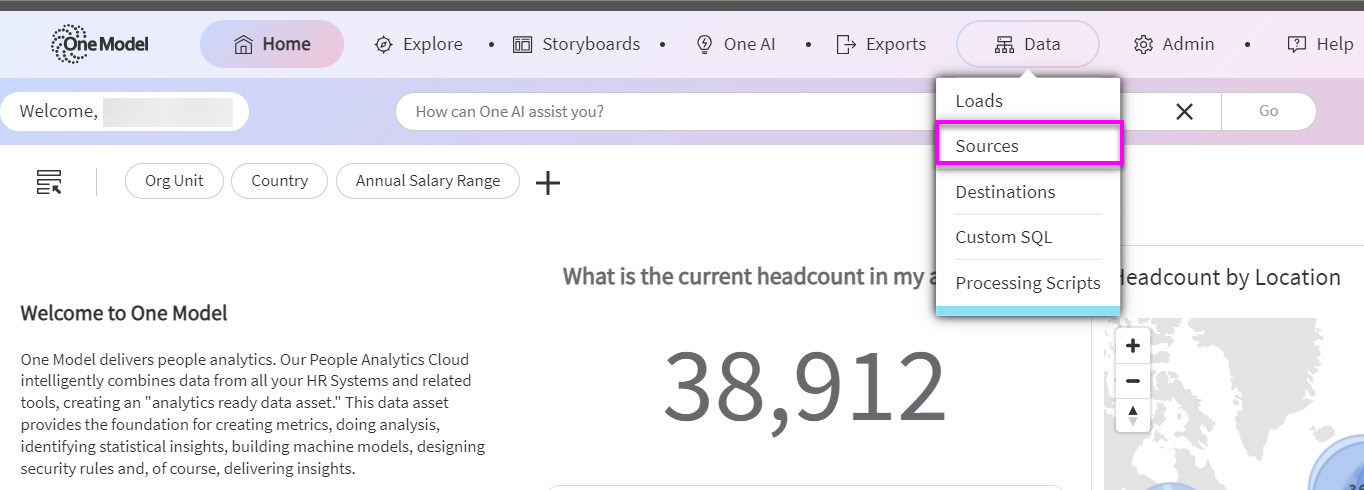Go to Storyboards
This screenshot has width=1364, height=490.
coord(576,44)
